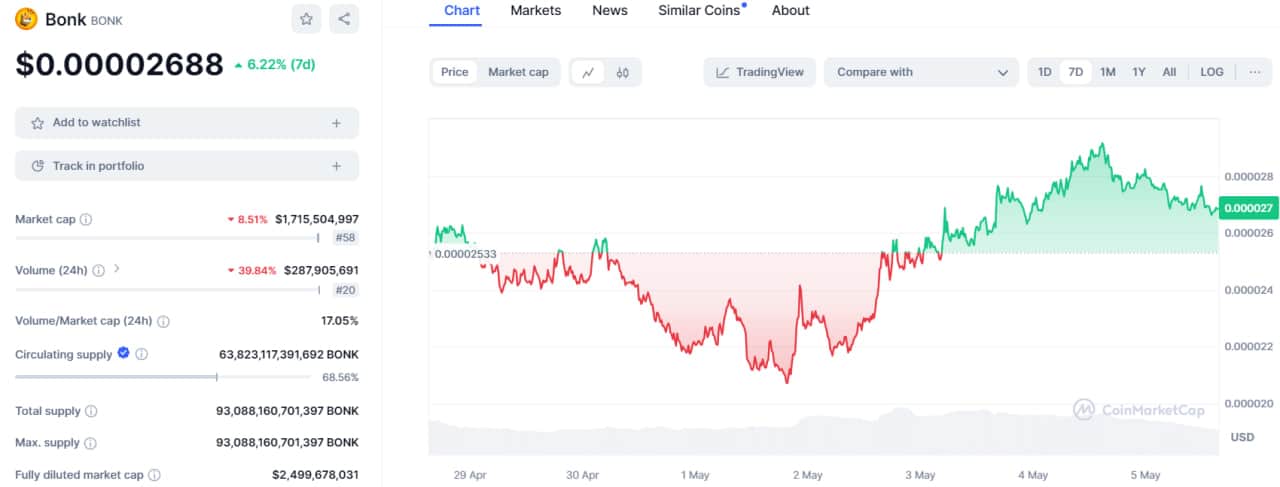Screen dimensions: 1280x487
Task: Set the chart range to All
Action: [x=1169, y=72]
